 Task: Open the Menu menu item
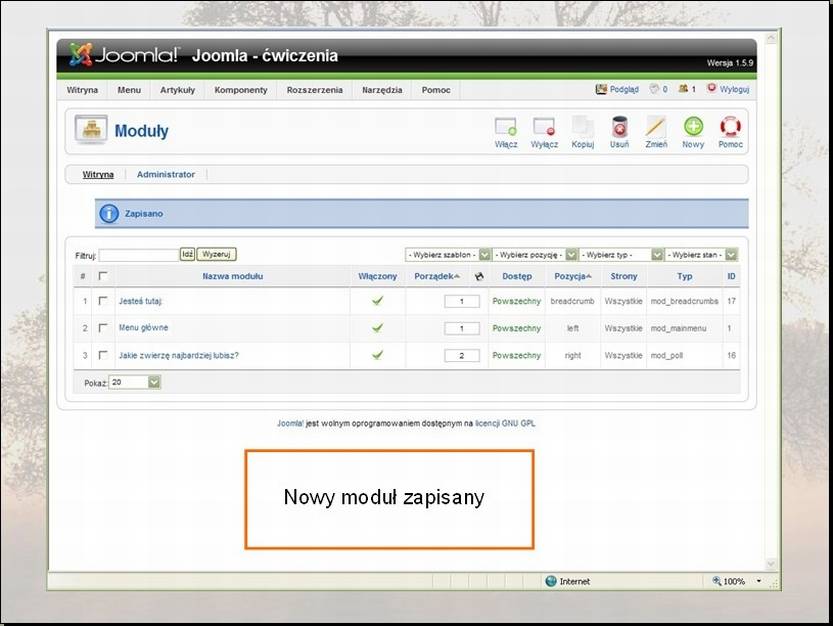pyautogui.click(x=129, y=90)
